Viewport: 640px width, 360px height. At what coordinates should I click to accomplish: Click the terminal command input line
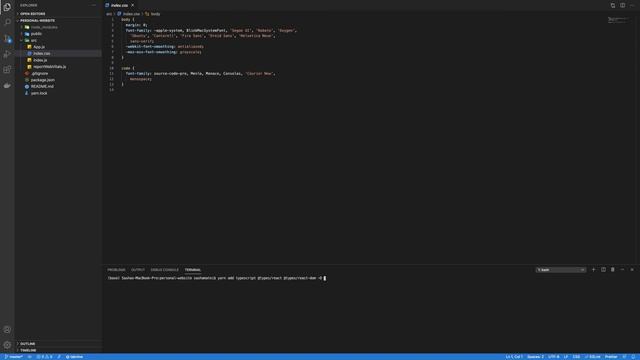(x=216, y=278)
